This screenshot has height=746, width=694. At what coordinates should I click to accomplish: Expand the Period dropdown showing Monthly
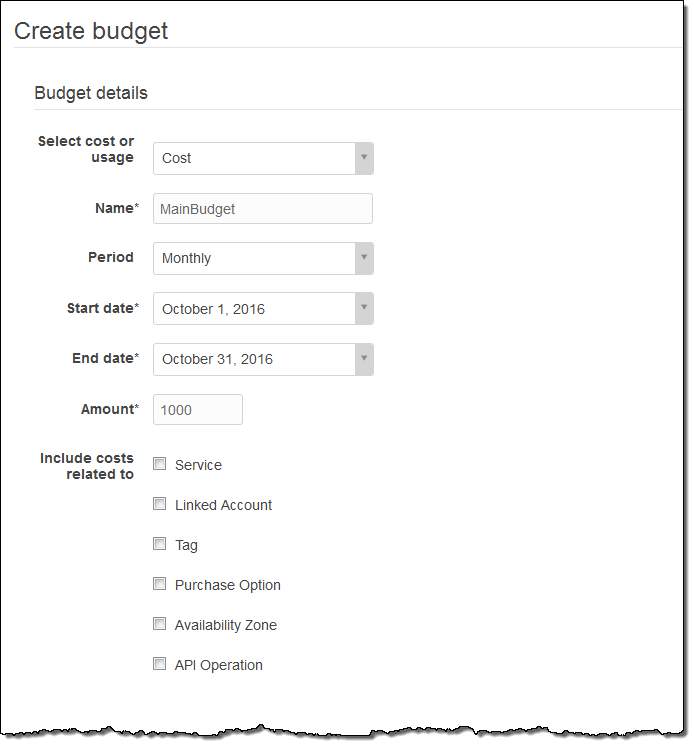[x=263, y=258]
